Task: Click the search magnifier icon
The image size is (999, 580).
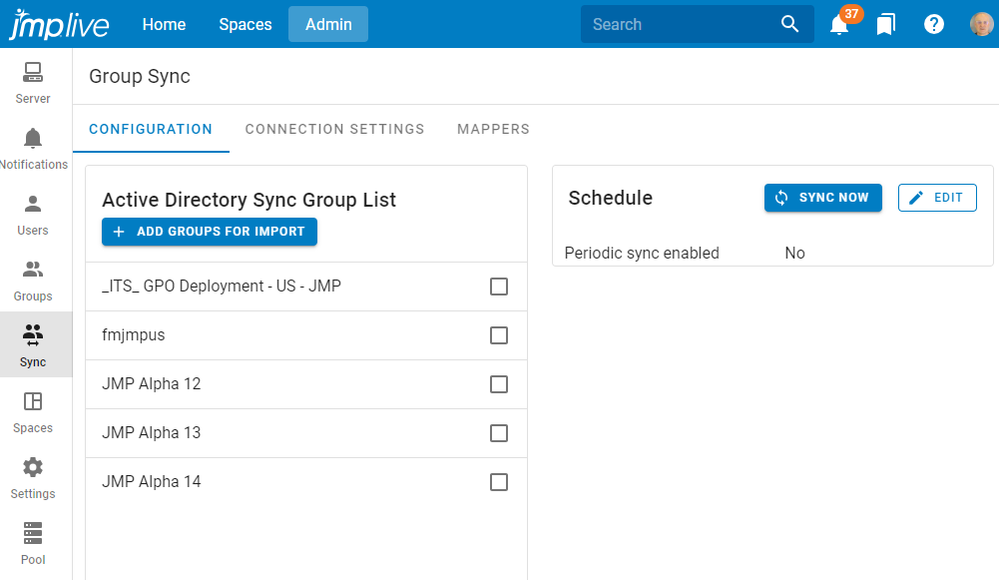Action: [x=790, y=24]
